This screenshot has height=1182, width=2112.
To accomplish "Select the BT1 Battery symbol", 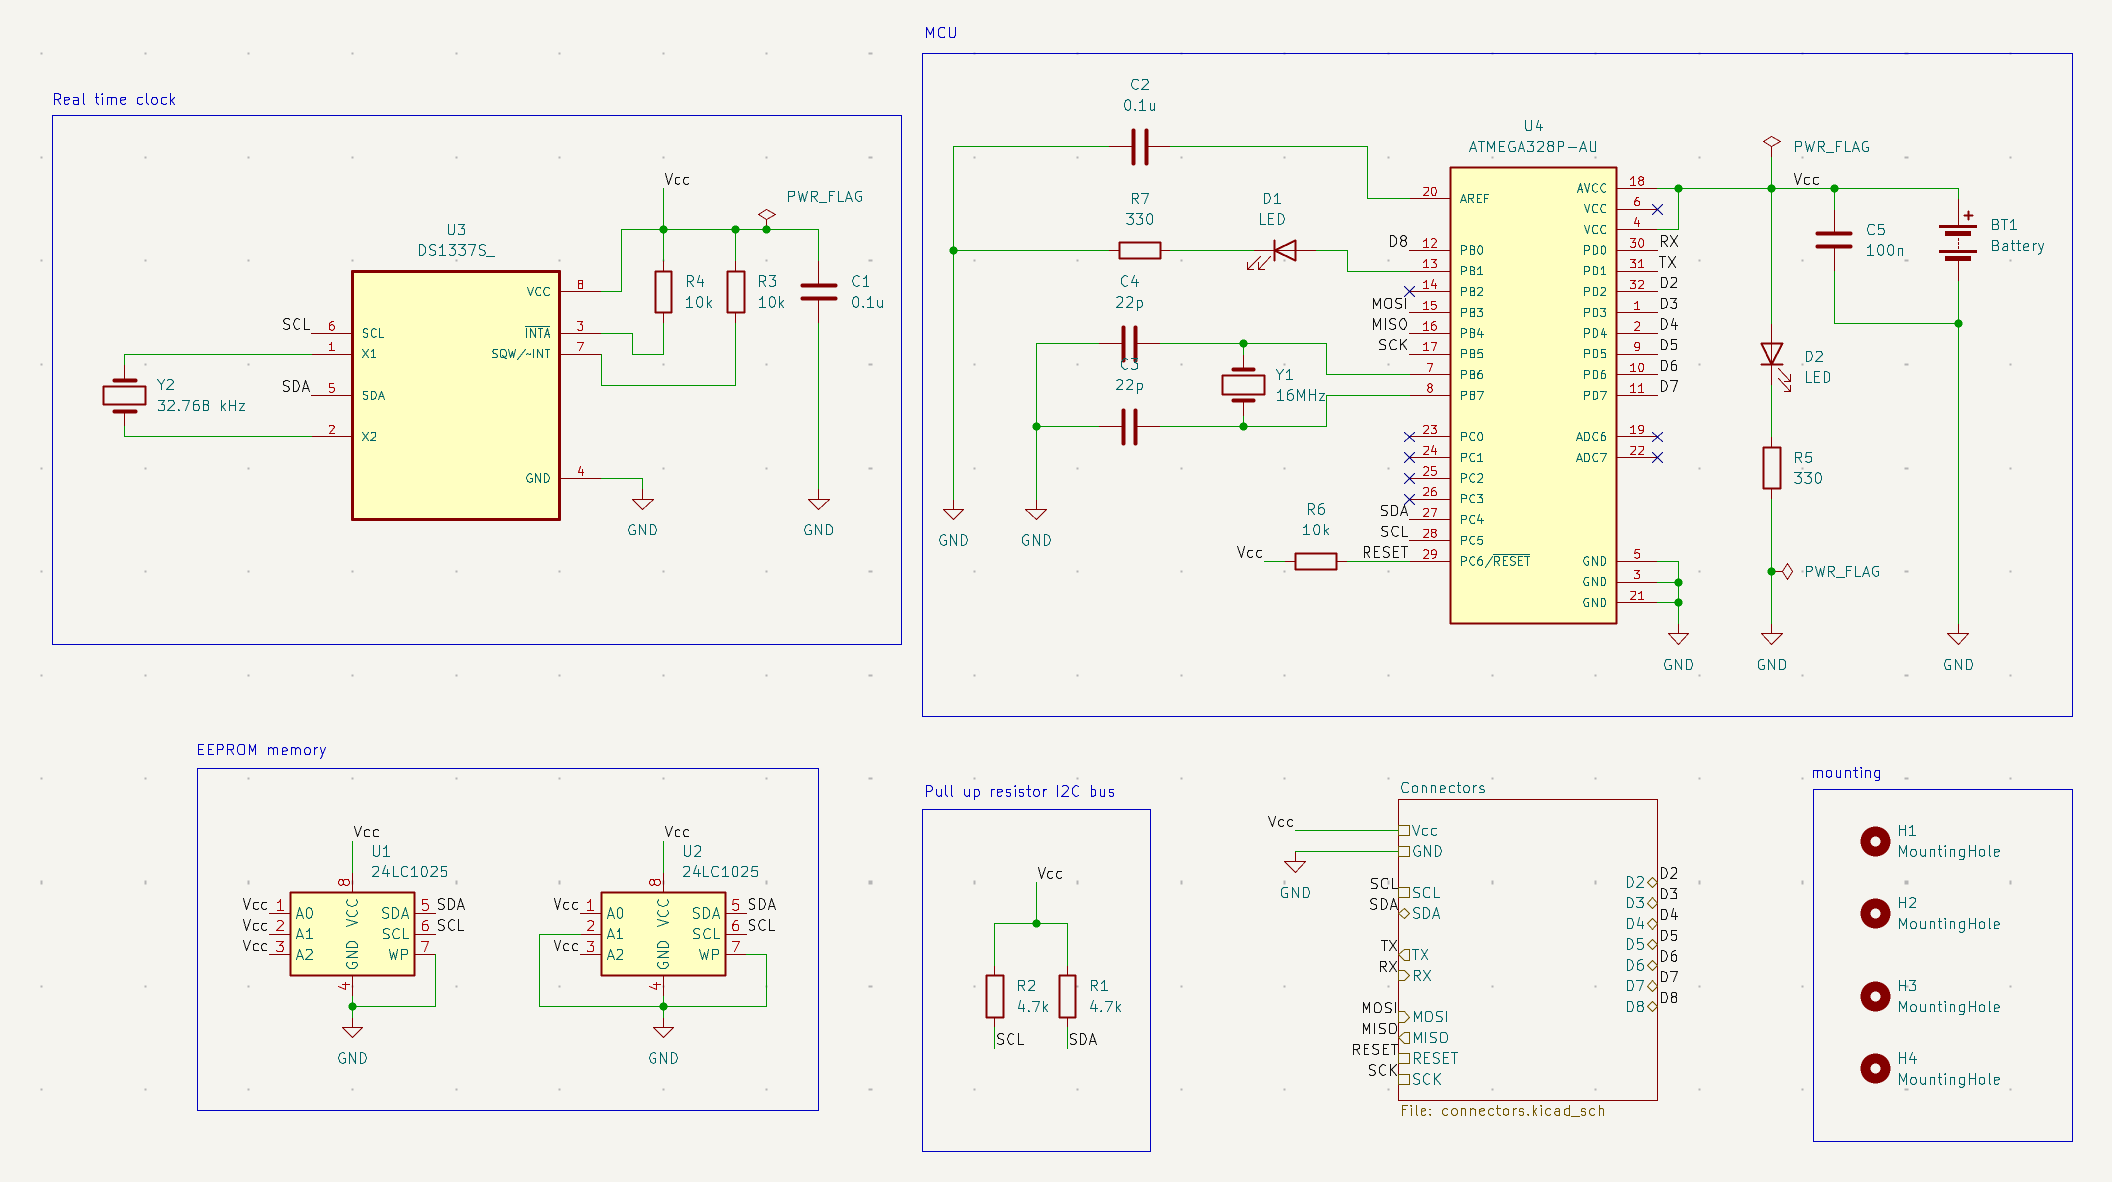I will 1958,241.
